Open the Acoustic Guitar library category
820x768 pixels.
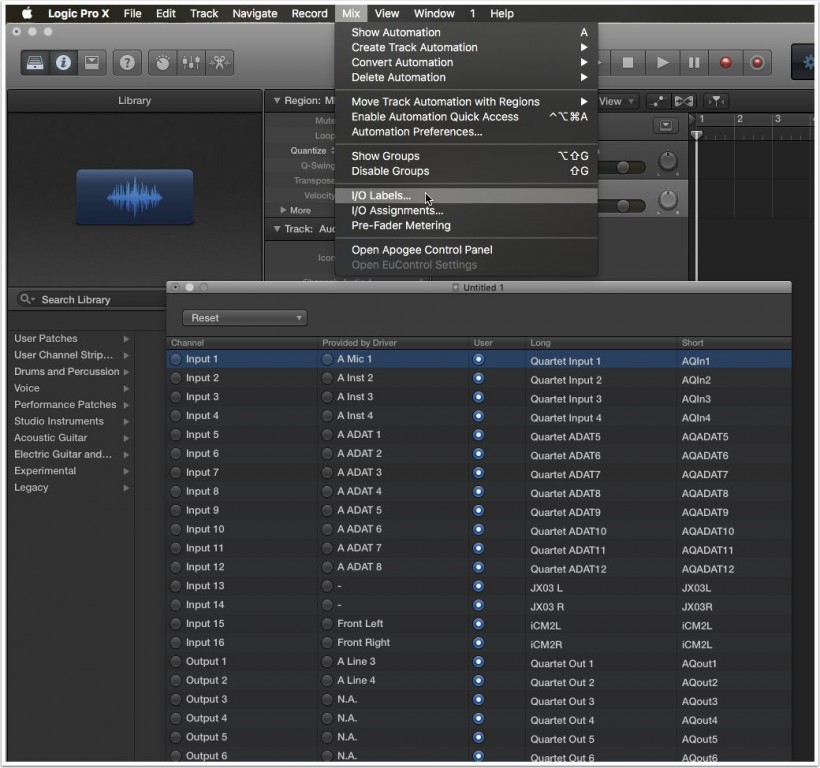pyautogui.click(x=71, y=438)
